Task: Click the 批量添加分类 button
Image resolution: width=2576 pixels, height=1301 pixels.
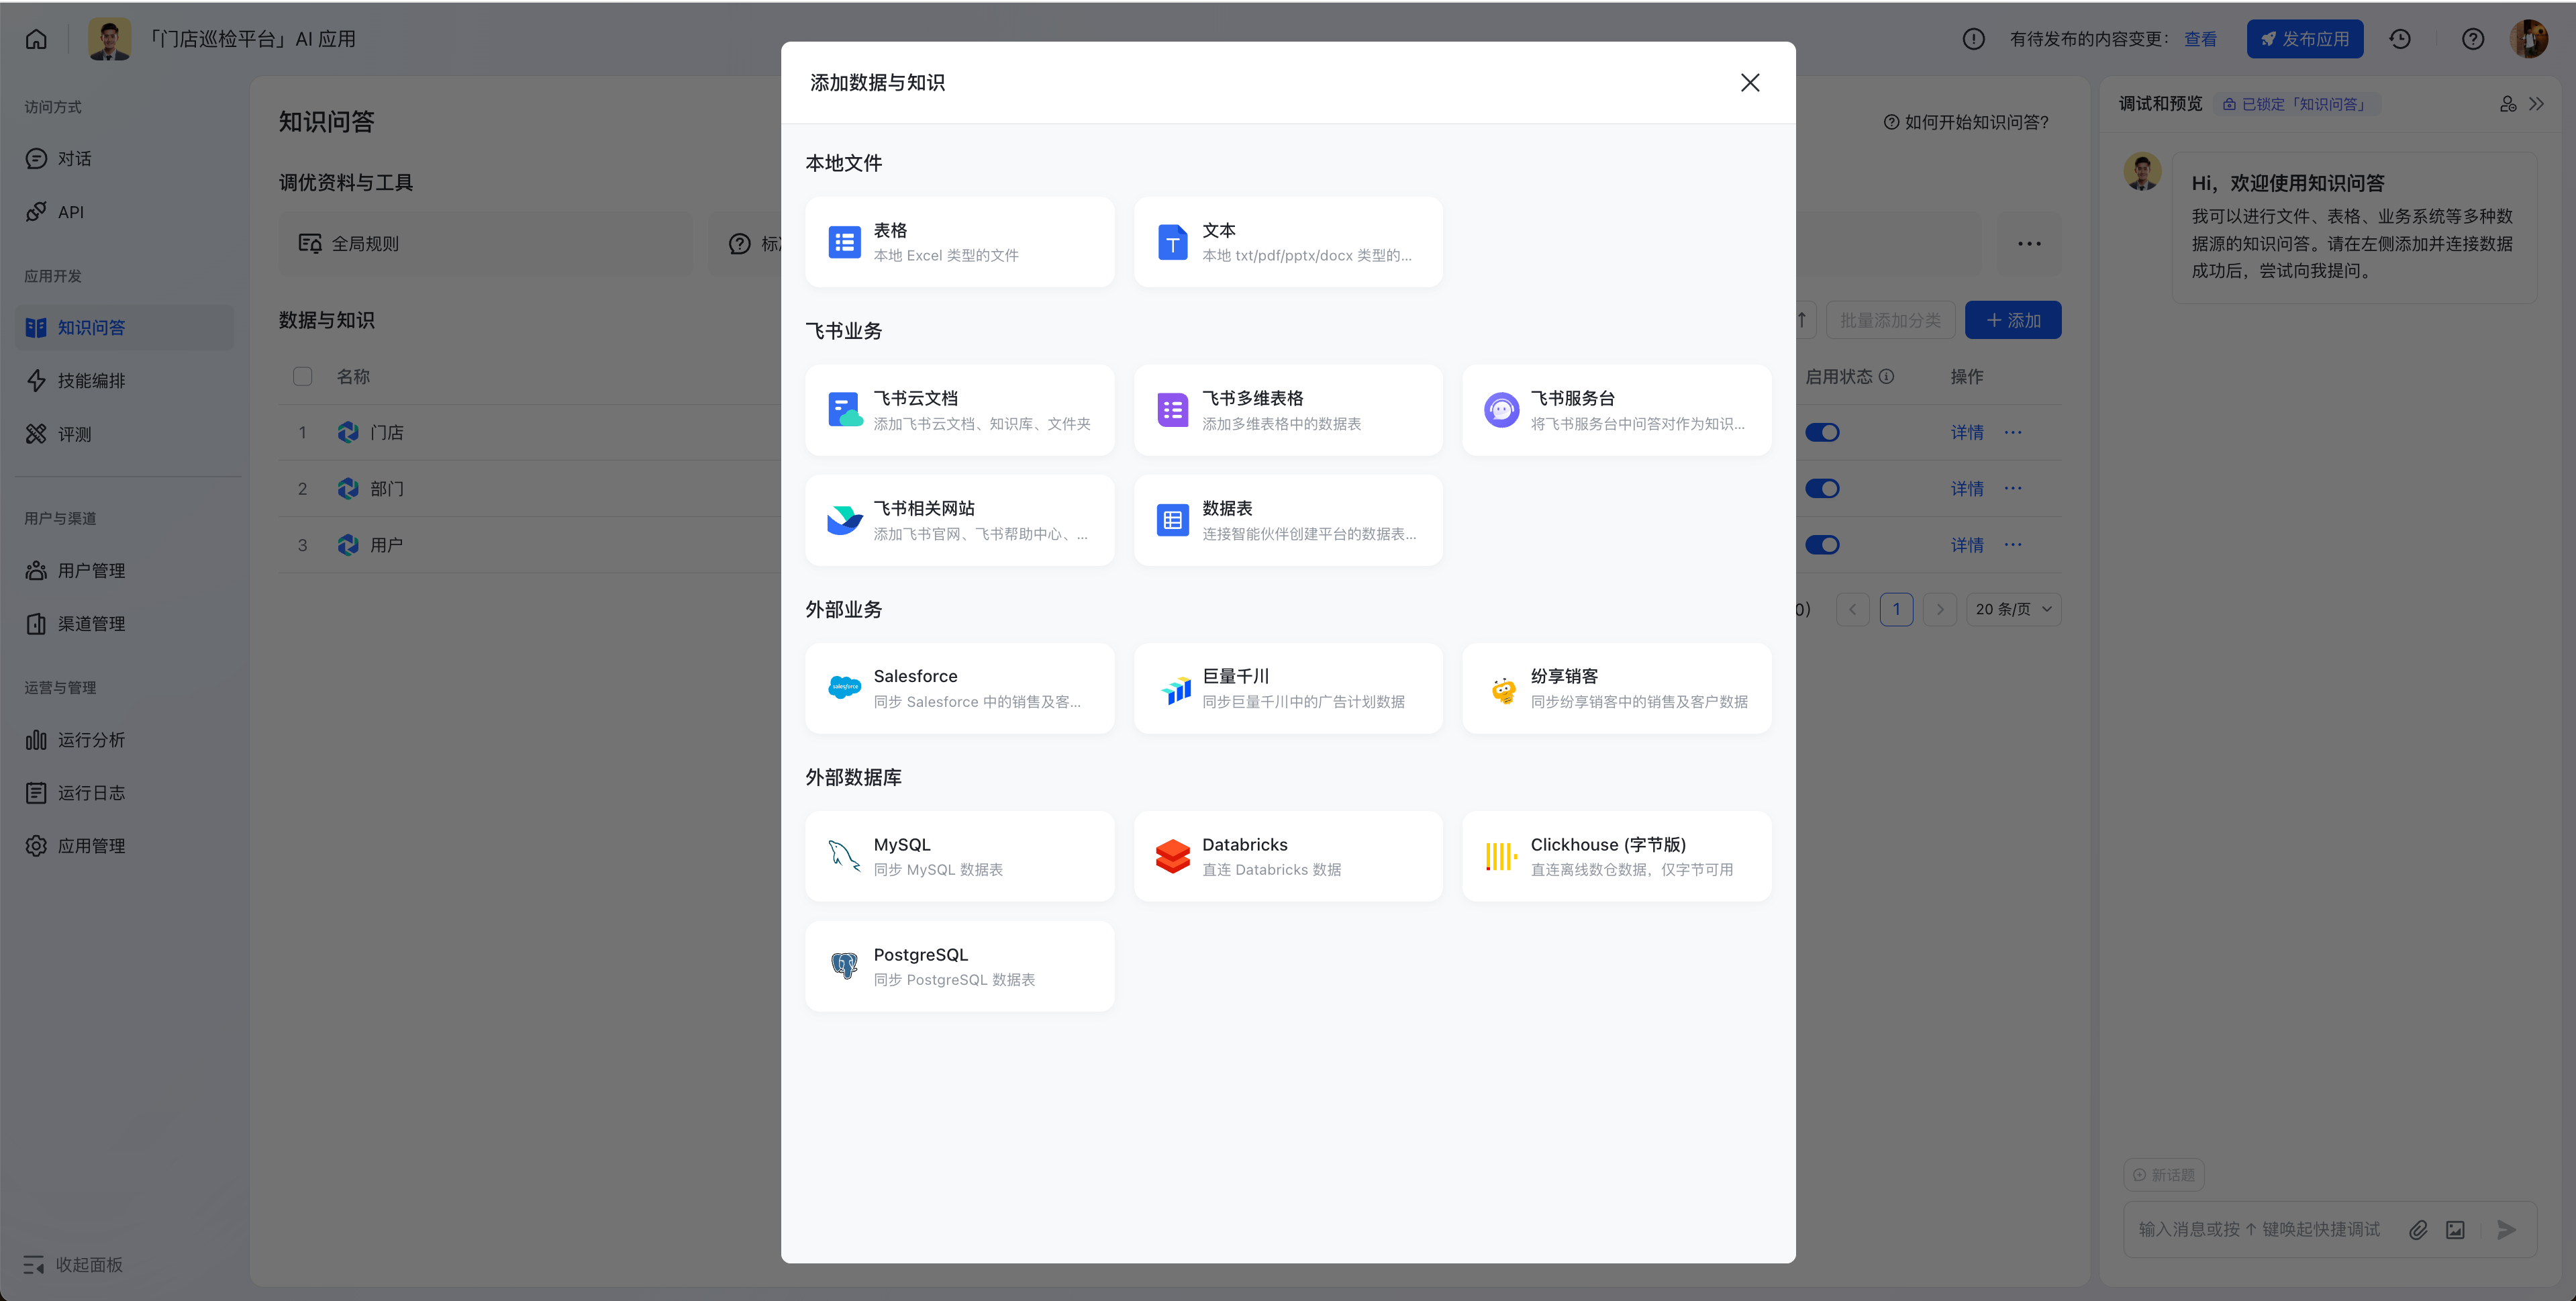Action: [x=1890, y=320]
